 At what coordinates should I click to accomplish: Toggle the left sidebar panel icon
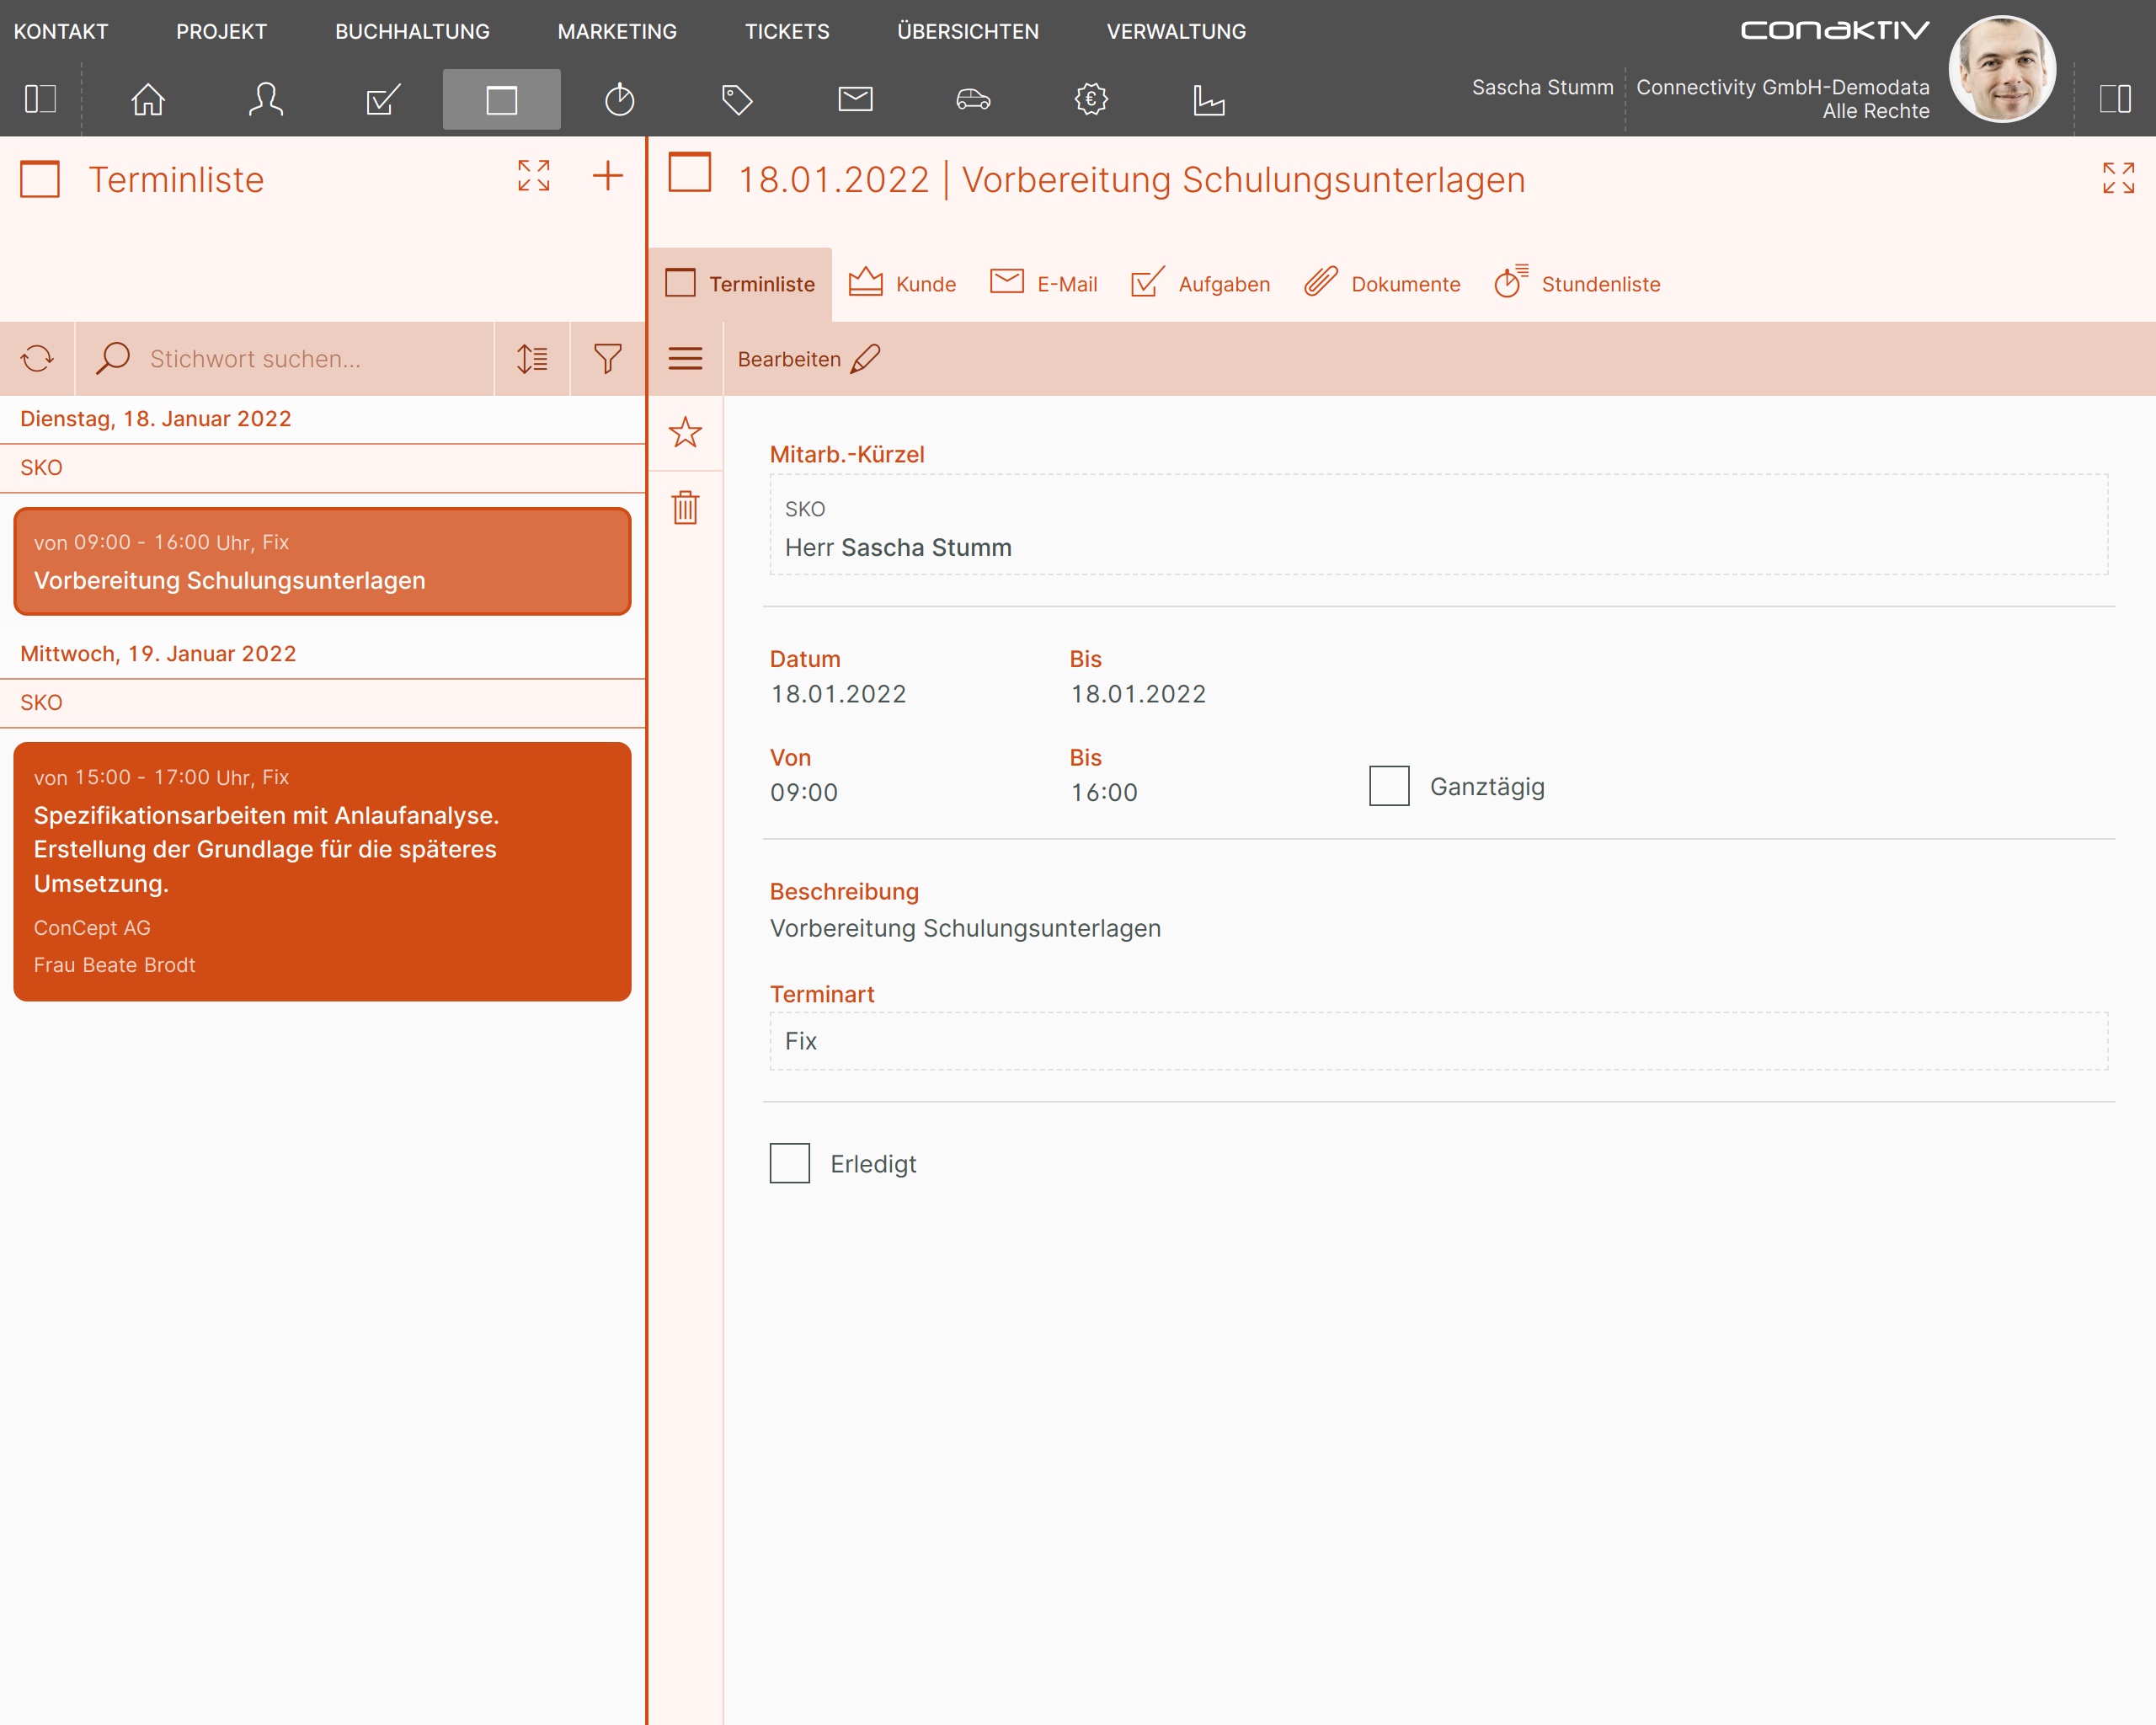pos(40,99)
